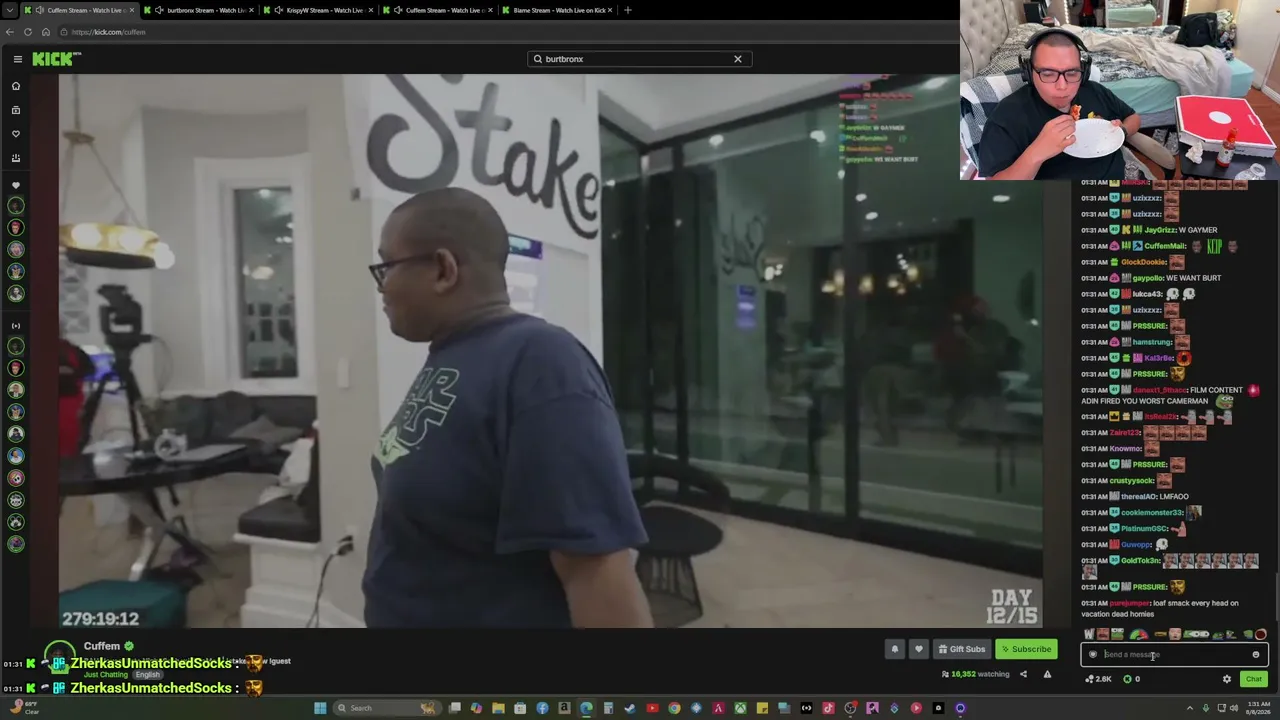This screenshot has width=1280, height=720.
Task: Open Following in the Kick sidebar
Action: point(16,134)
